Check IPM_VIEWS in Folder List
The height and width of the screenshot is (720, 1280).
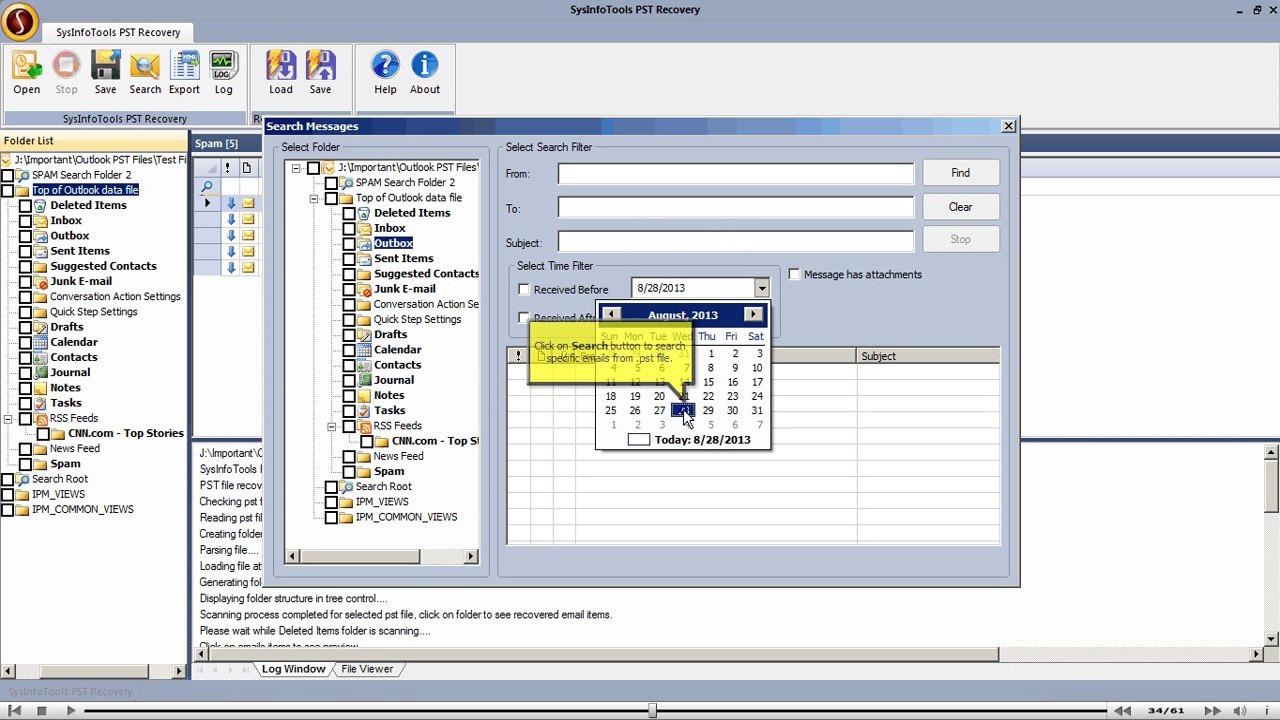7,494
